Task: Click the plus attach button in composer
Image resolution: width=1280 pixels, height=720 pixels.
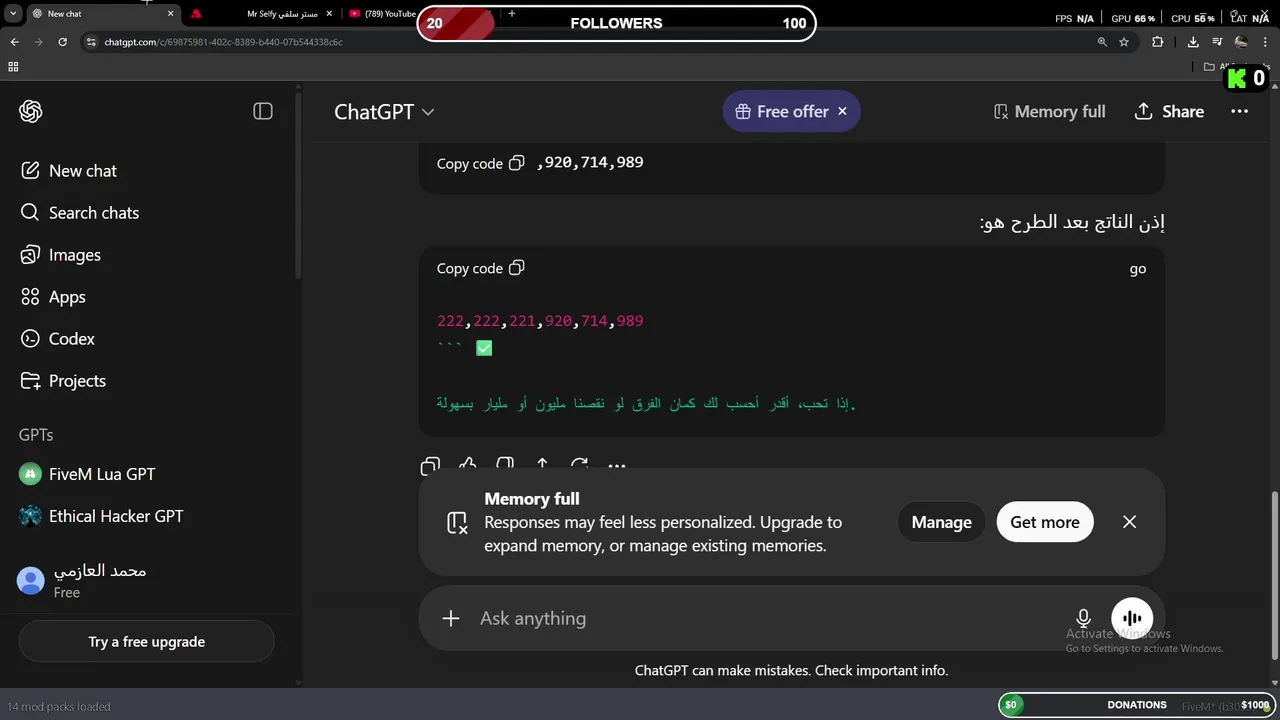Action: click(x=451, y=619)
